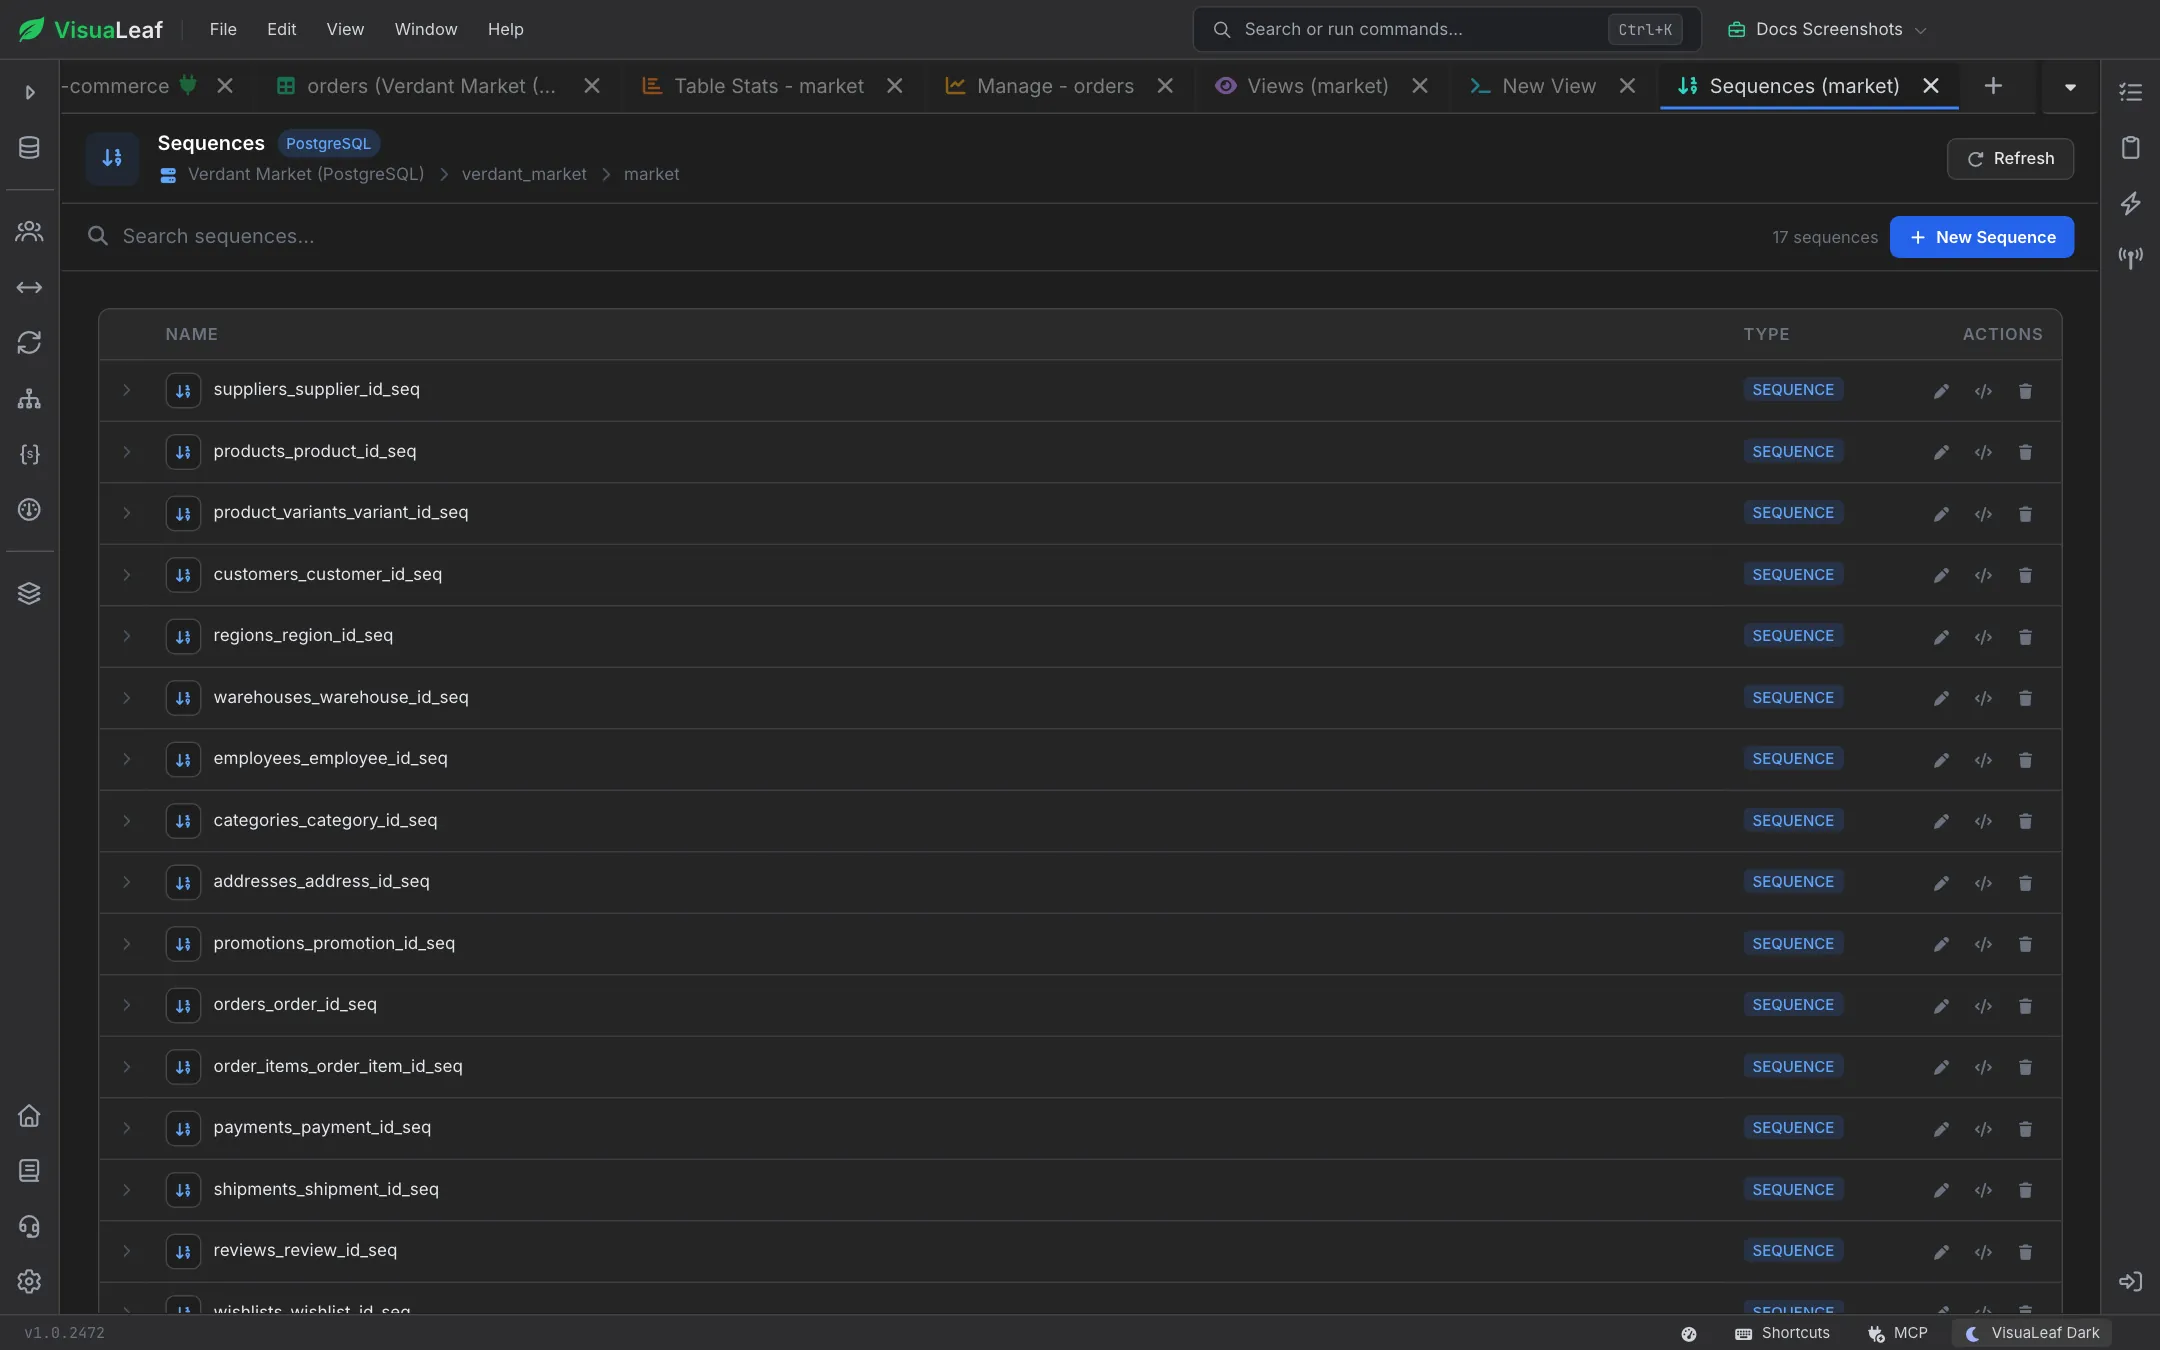Open the clipboard icon in the right panel
This screenshot has height=1350, width=2160.
click(2130, 148)
